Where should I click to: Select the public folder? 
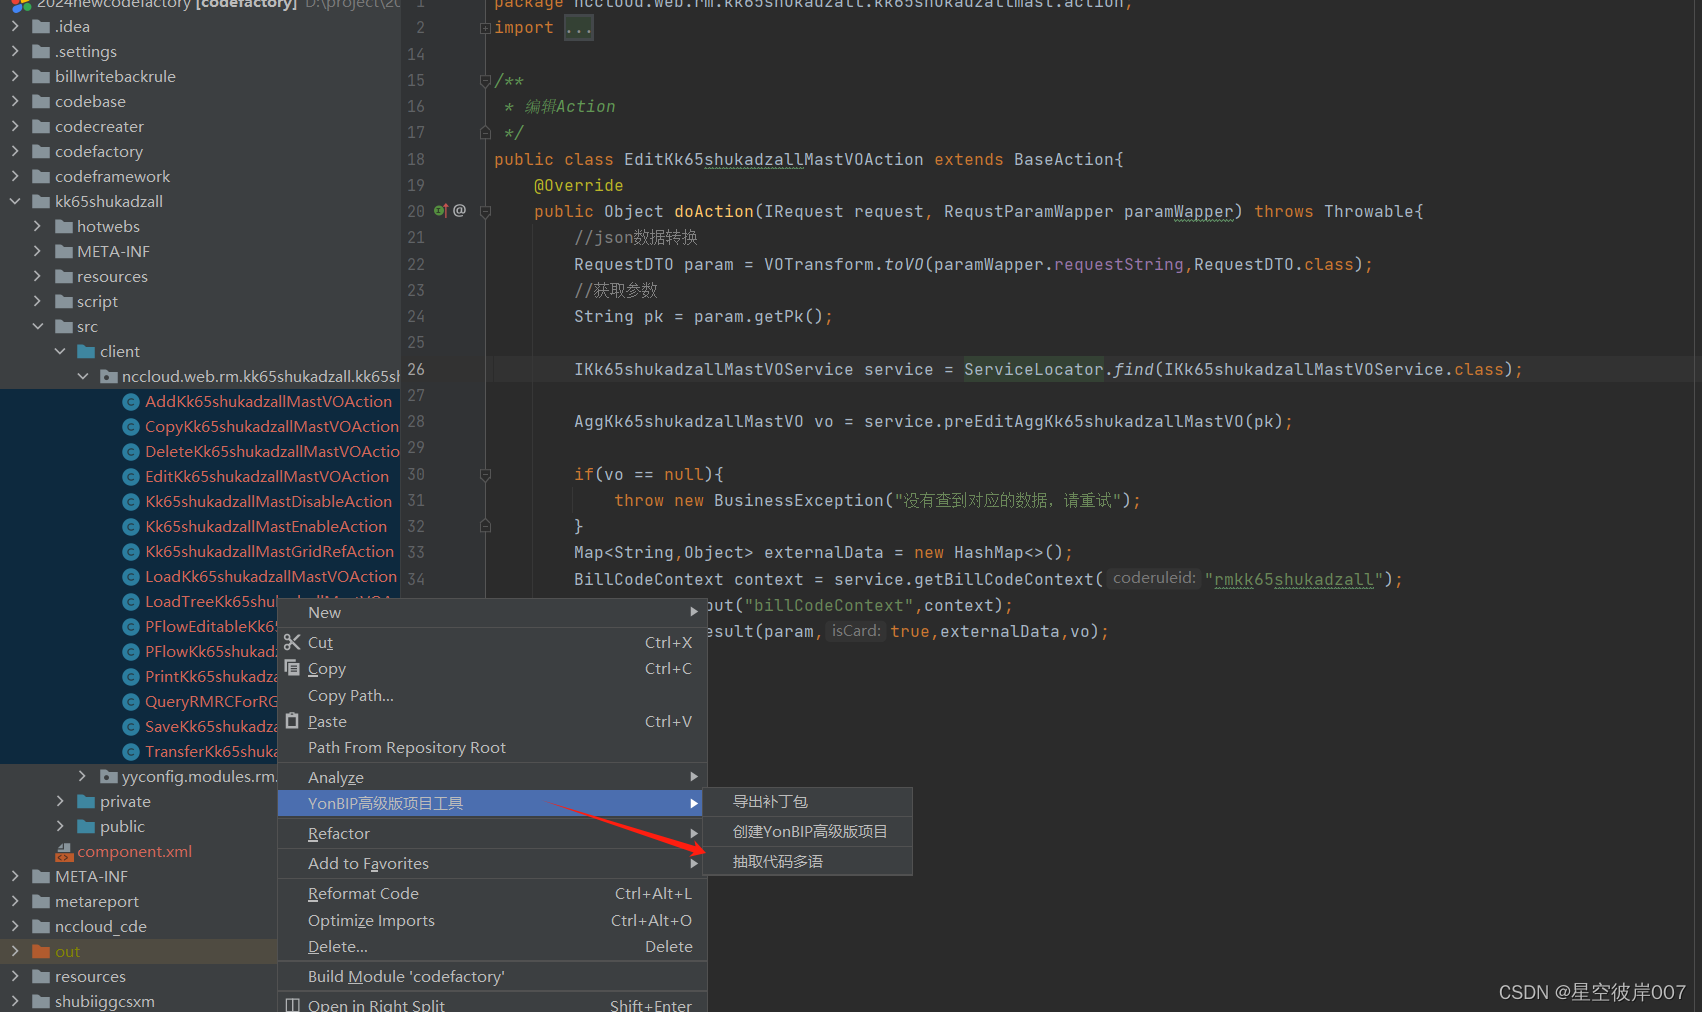(122, 826)
